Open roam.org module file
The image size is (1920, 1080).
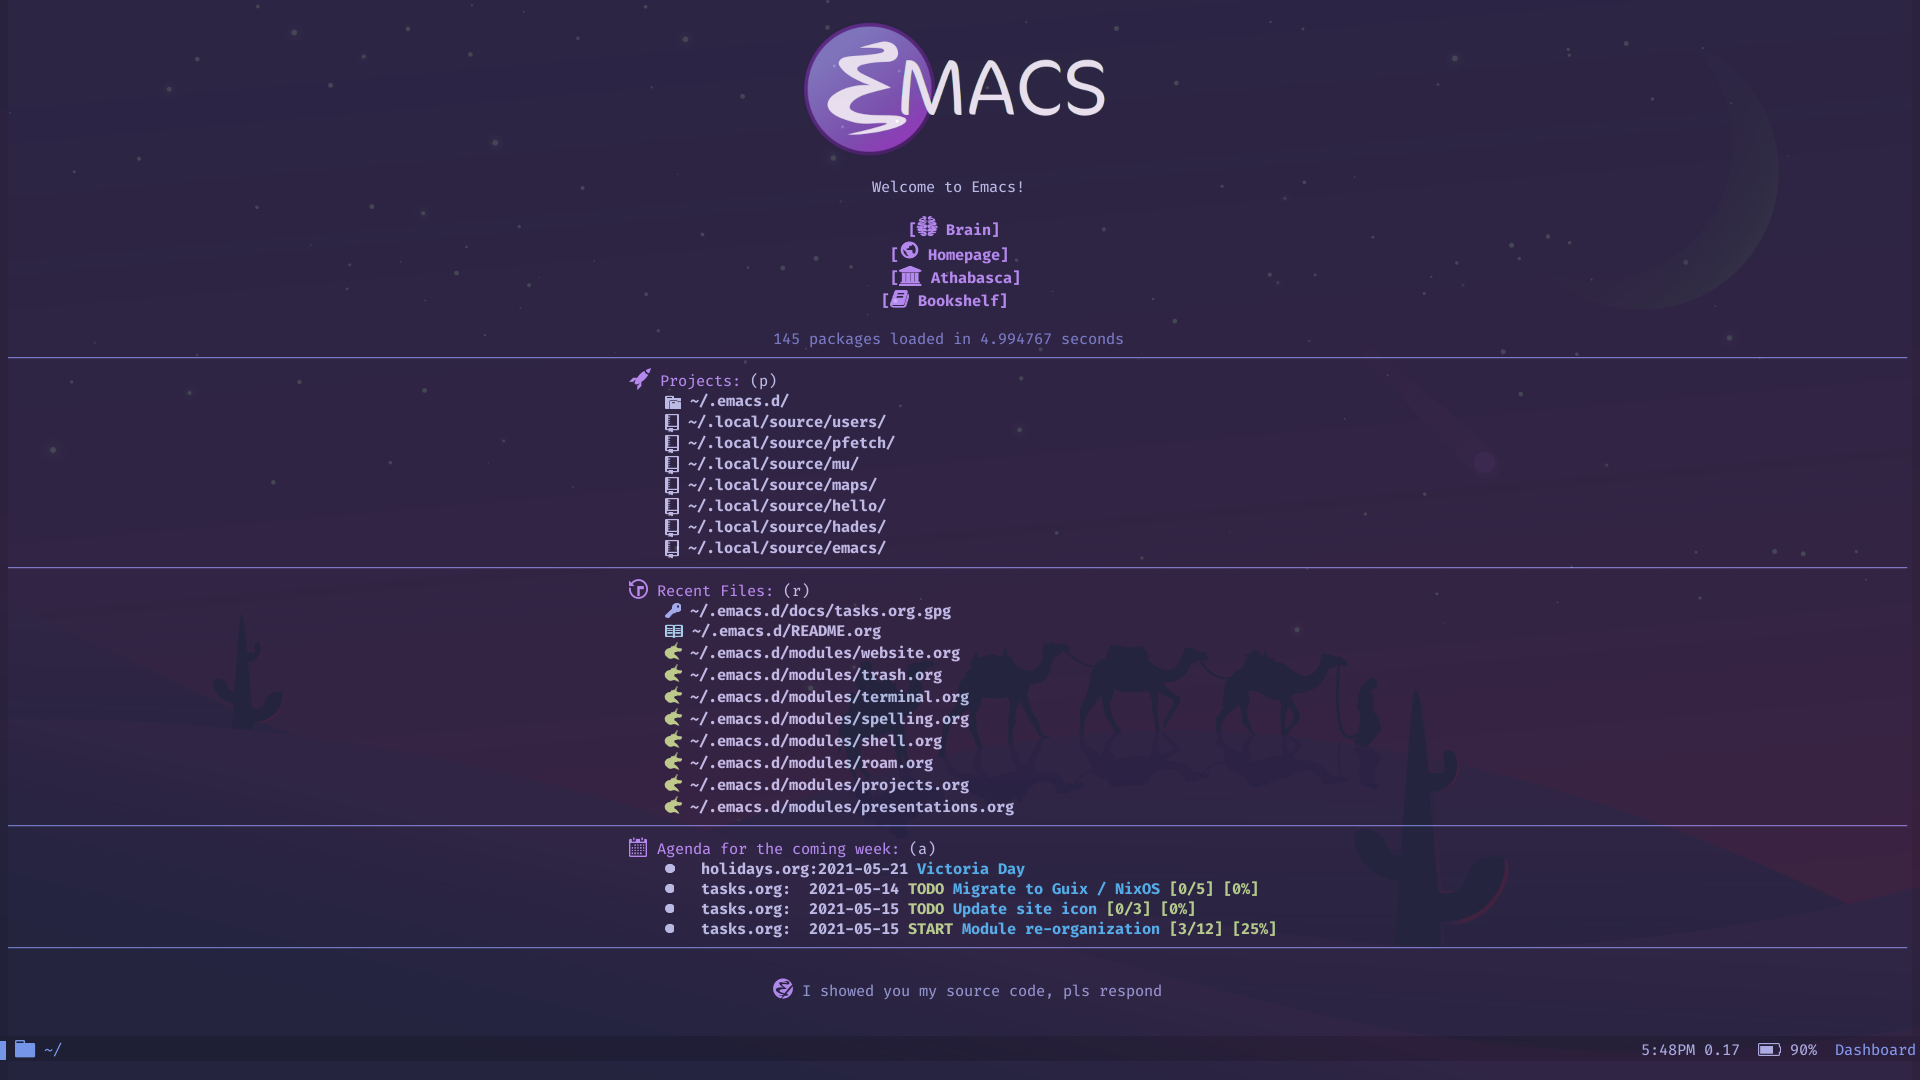[810, 762]
